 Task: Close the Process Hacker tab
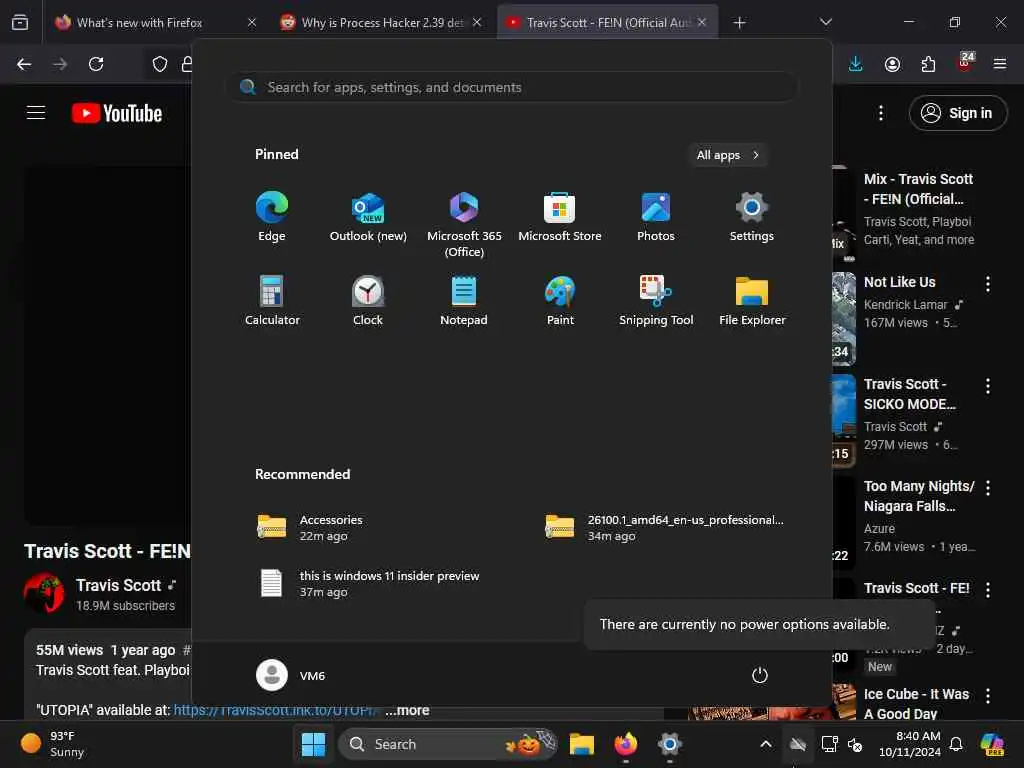(477, 22)
